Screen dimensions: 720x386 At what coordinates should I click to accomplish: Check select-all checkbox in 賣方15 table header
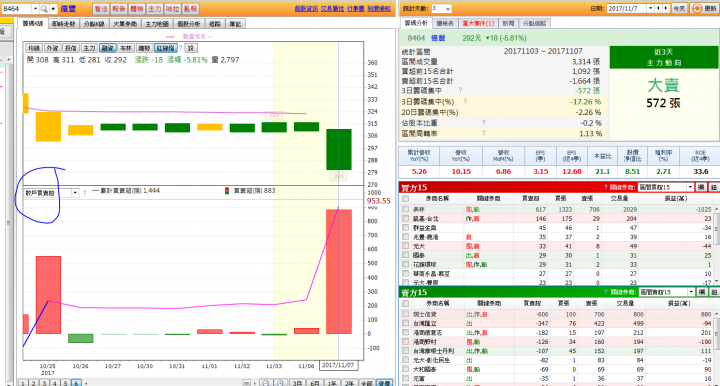coord(405,303)
